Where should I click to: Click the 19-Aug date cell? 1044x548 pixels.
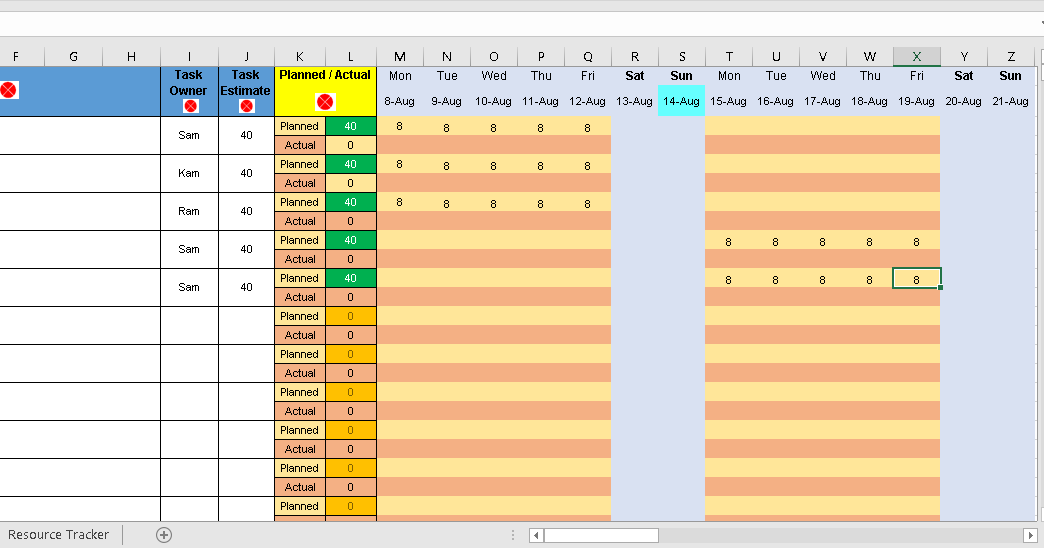917,101
